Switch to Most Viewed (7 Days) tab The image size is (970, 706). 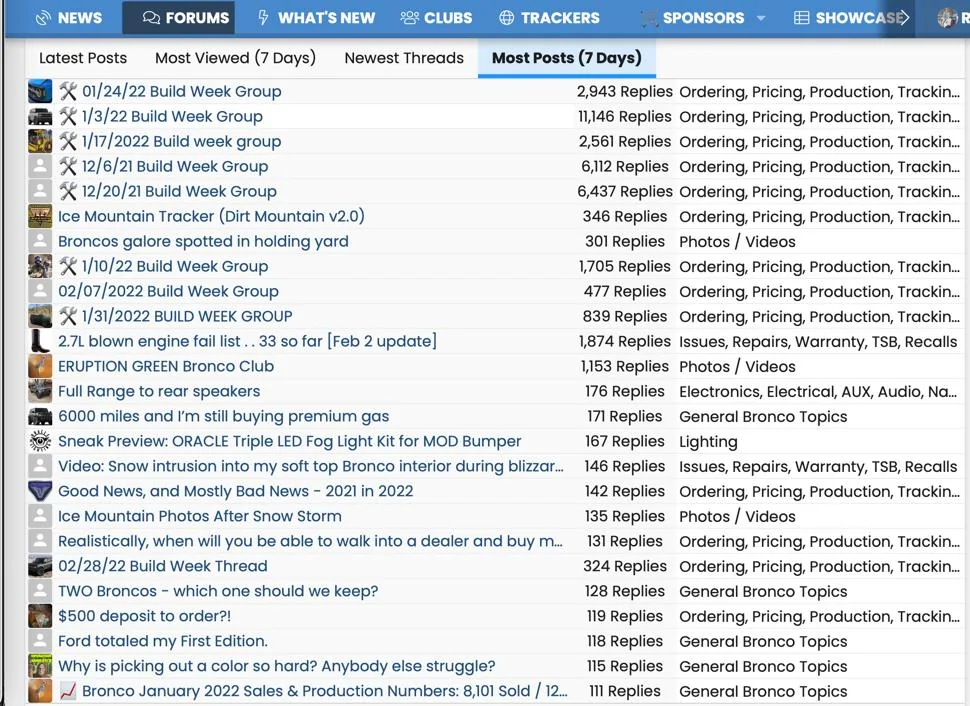pyautogui.click(x=235, y=58)
